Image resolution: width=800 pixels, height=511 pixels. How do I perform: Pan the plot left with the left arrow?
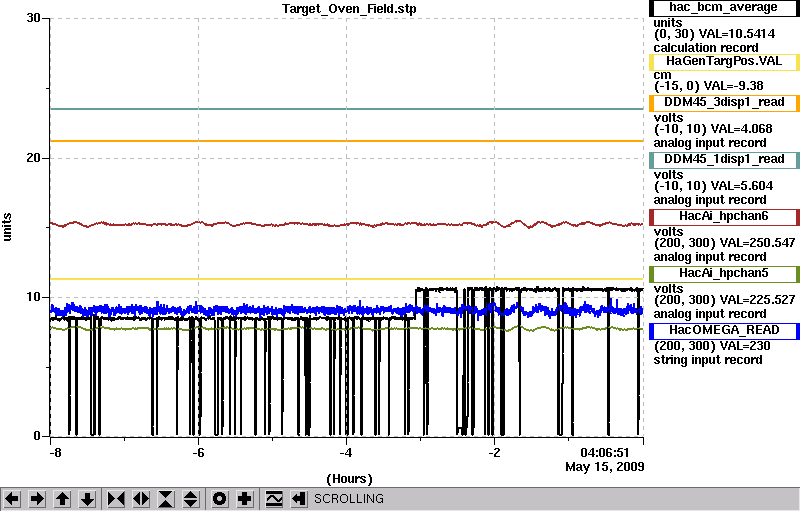point(12,499)
